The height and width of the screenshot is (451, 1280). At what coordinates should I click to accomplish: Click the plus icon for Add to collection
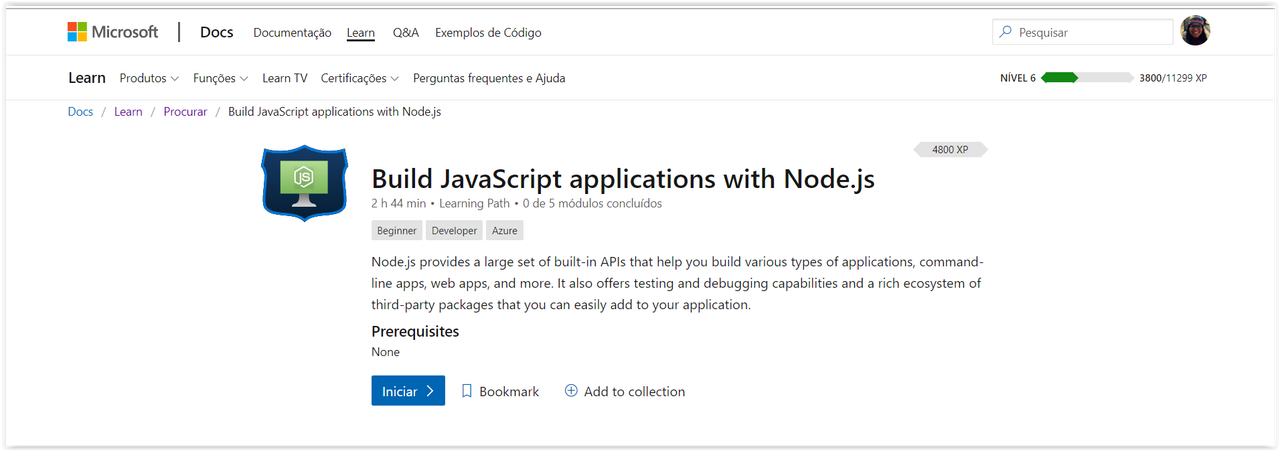(x=571, y=391)
